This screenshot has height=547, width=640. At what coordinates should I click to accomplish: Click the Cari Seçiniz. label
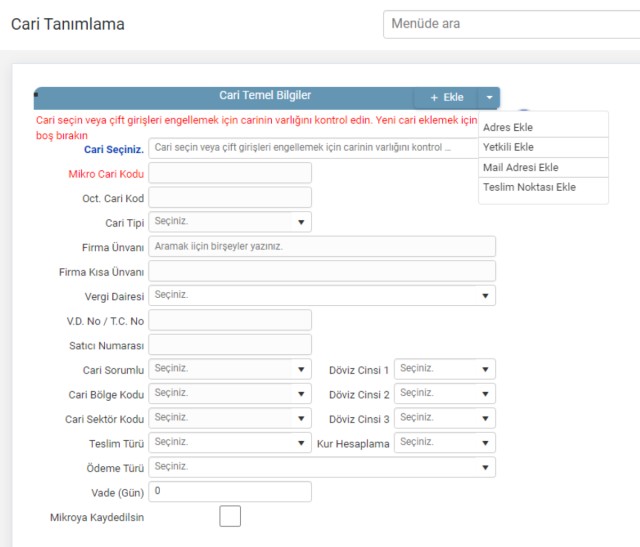(x=114, y=149)
